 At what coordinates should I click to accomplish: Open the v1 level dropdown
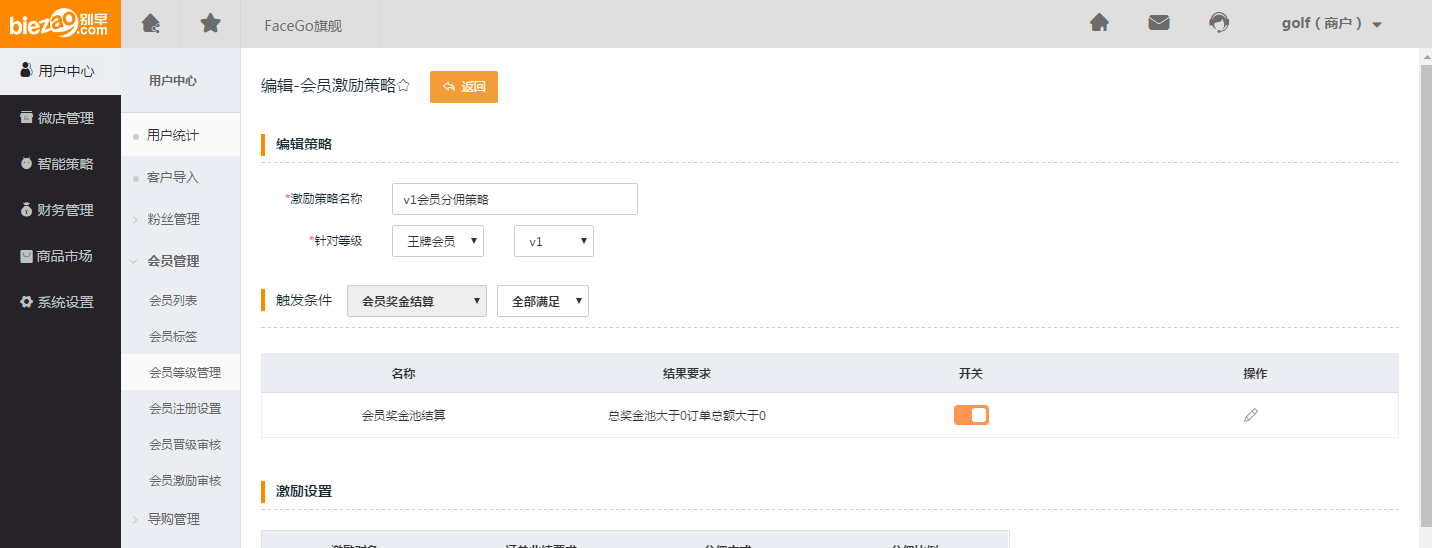(x=553, y=241)
